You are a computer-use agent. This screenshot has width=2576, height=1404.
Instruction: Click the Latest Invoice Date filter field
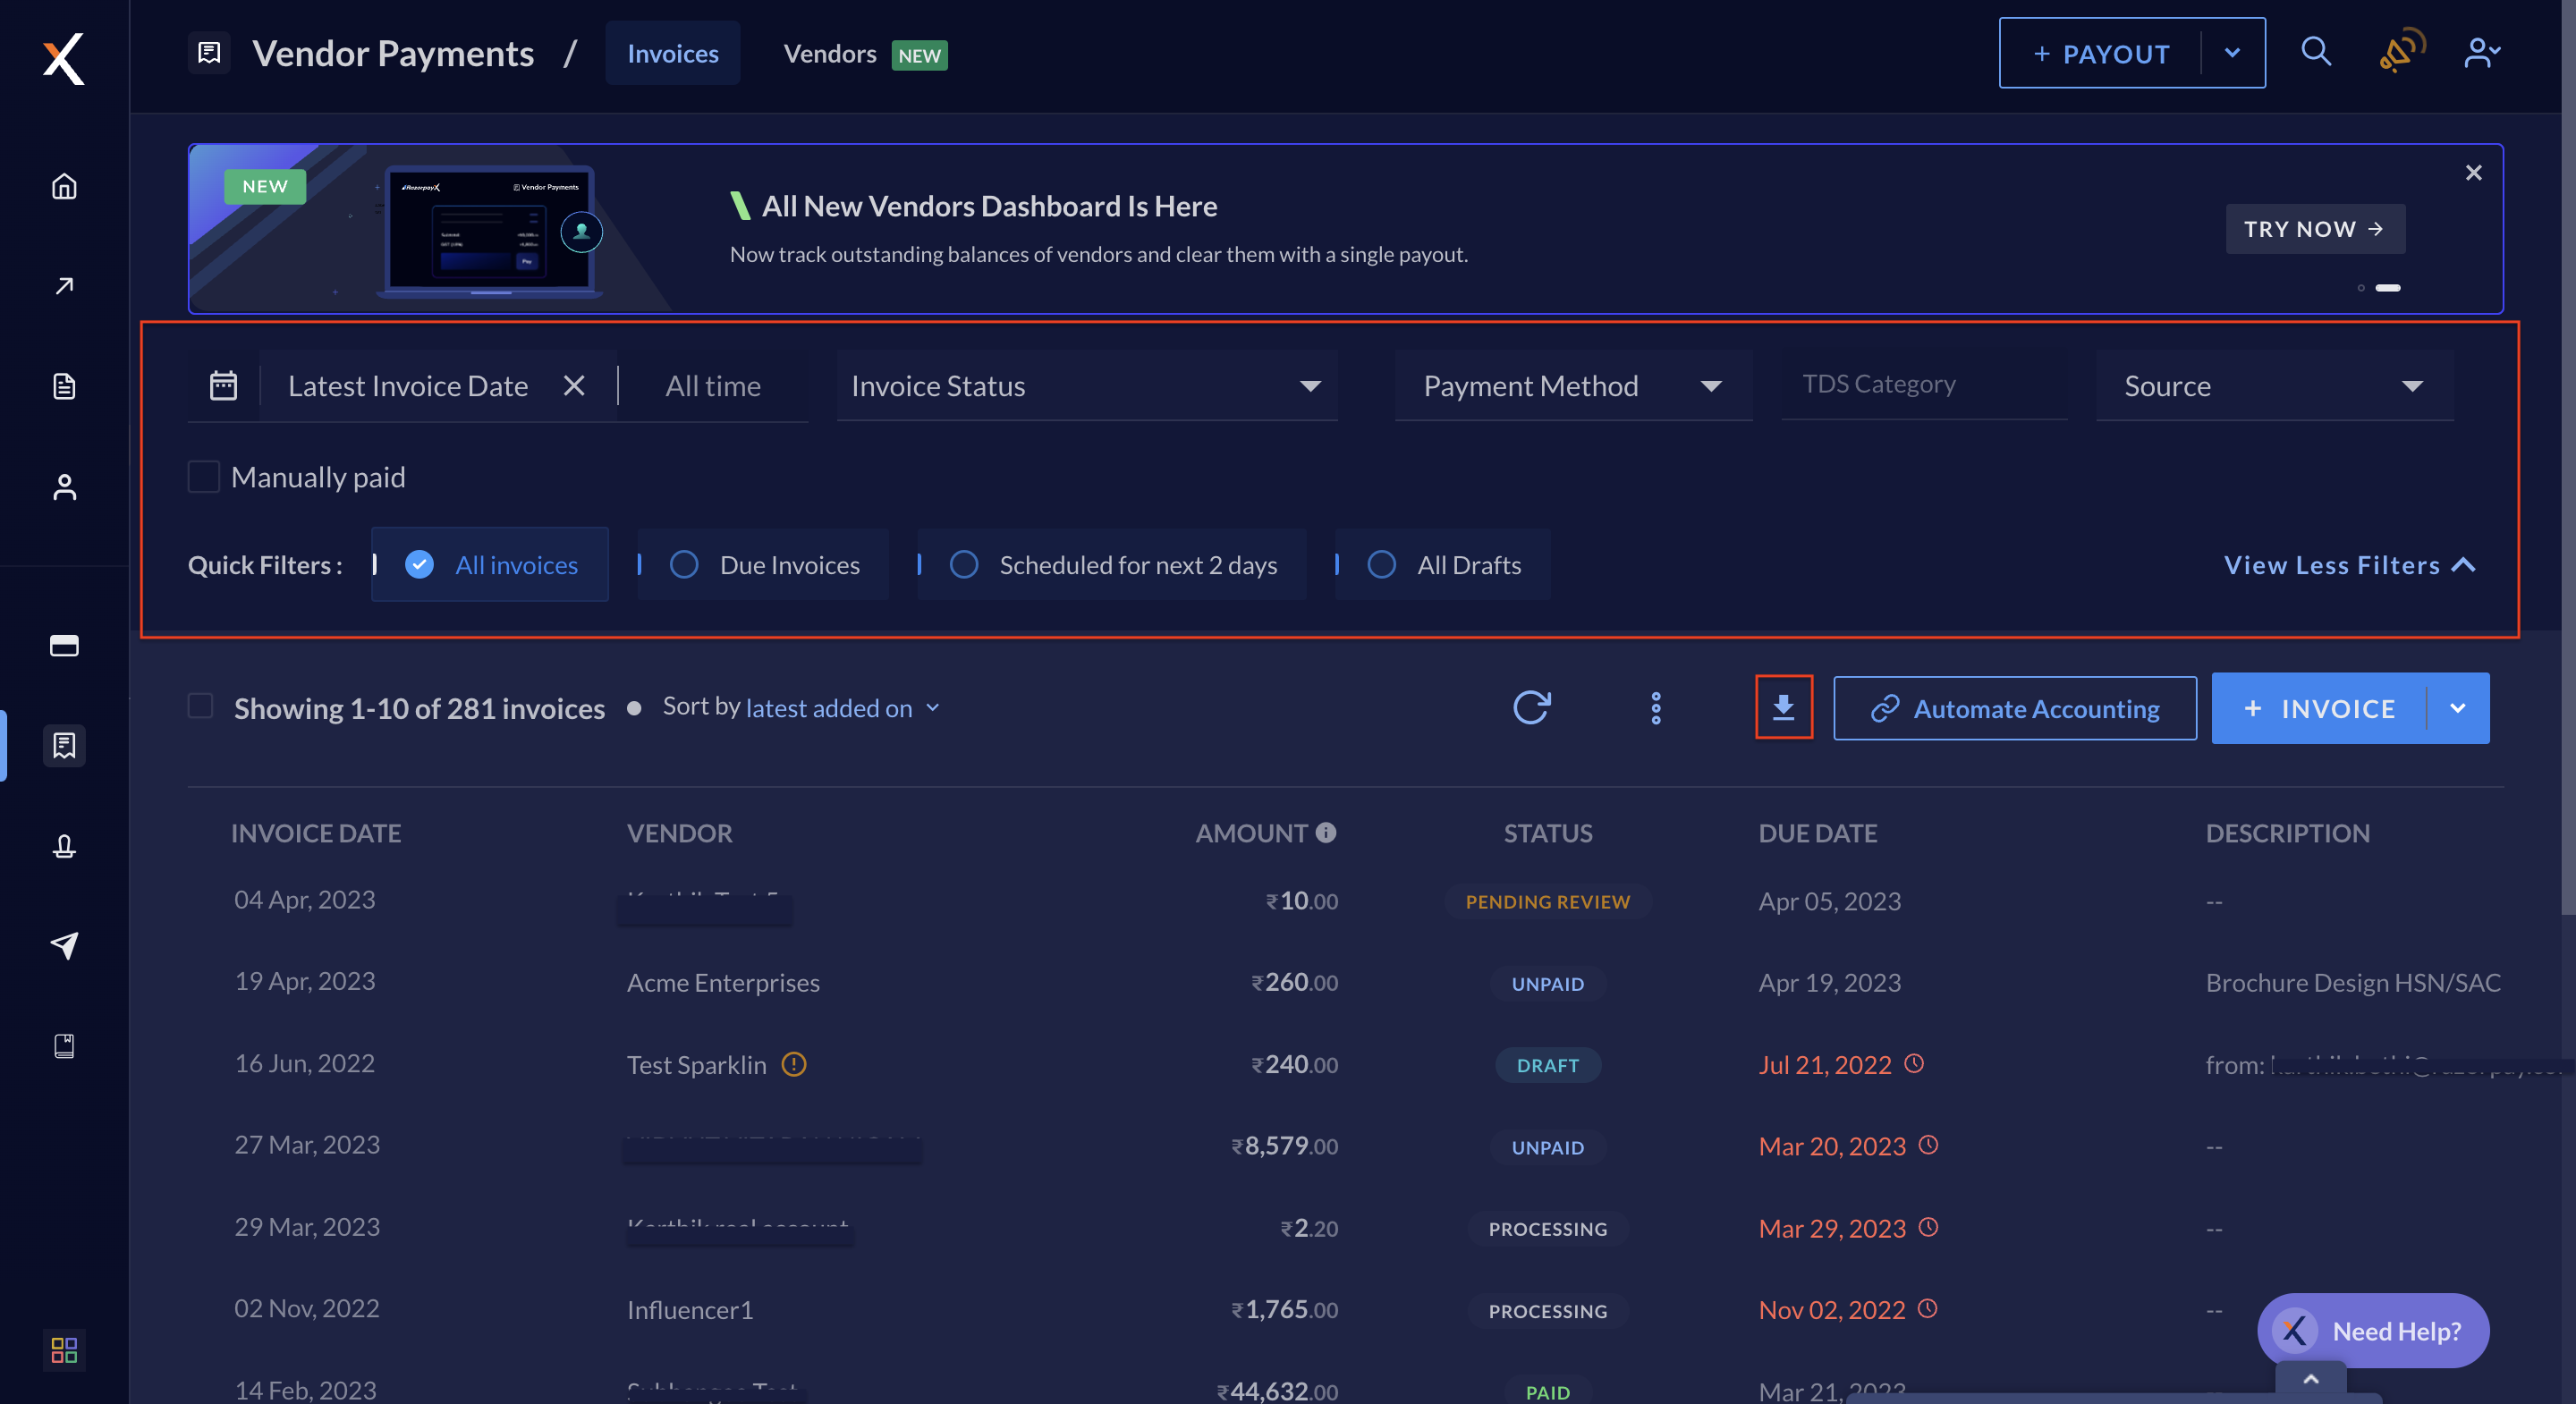click(408, 384)
